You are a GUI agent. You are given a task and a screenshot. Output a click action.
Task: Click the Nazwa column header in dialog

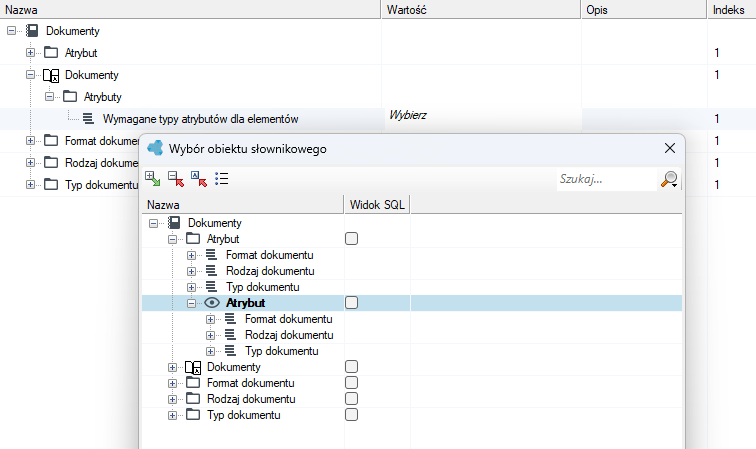243,205
